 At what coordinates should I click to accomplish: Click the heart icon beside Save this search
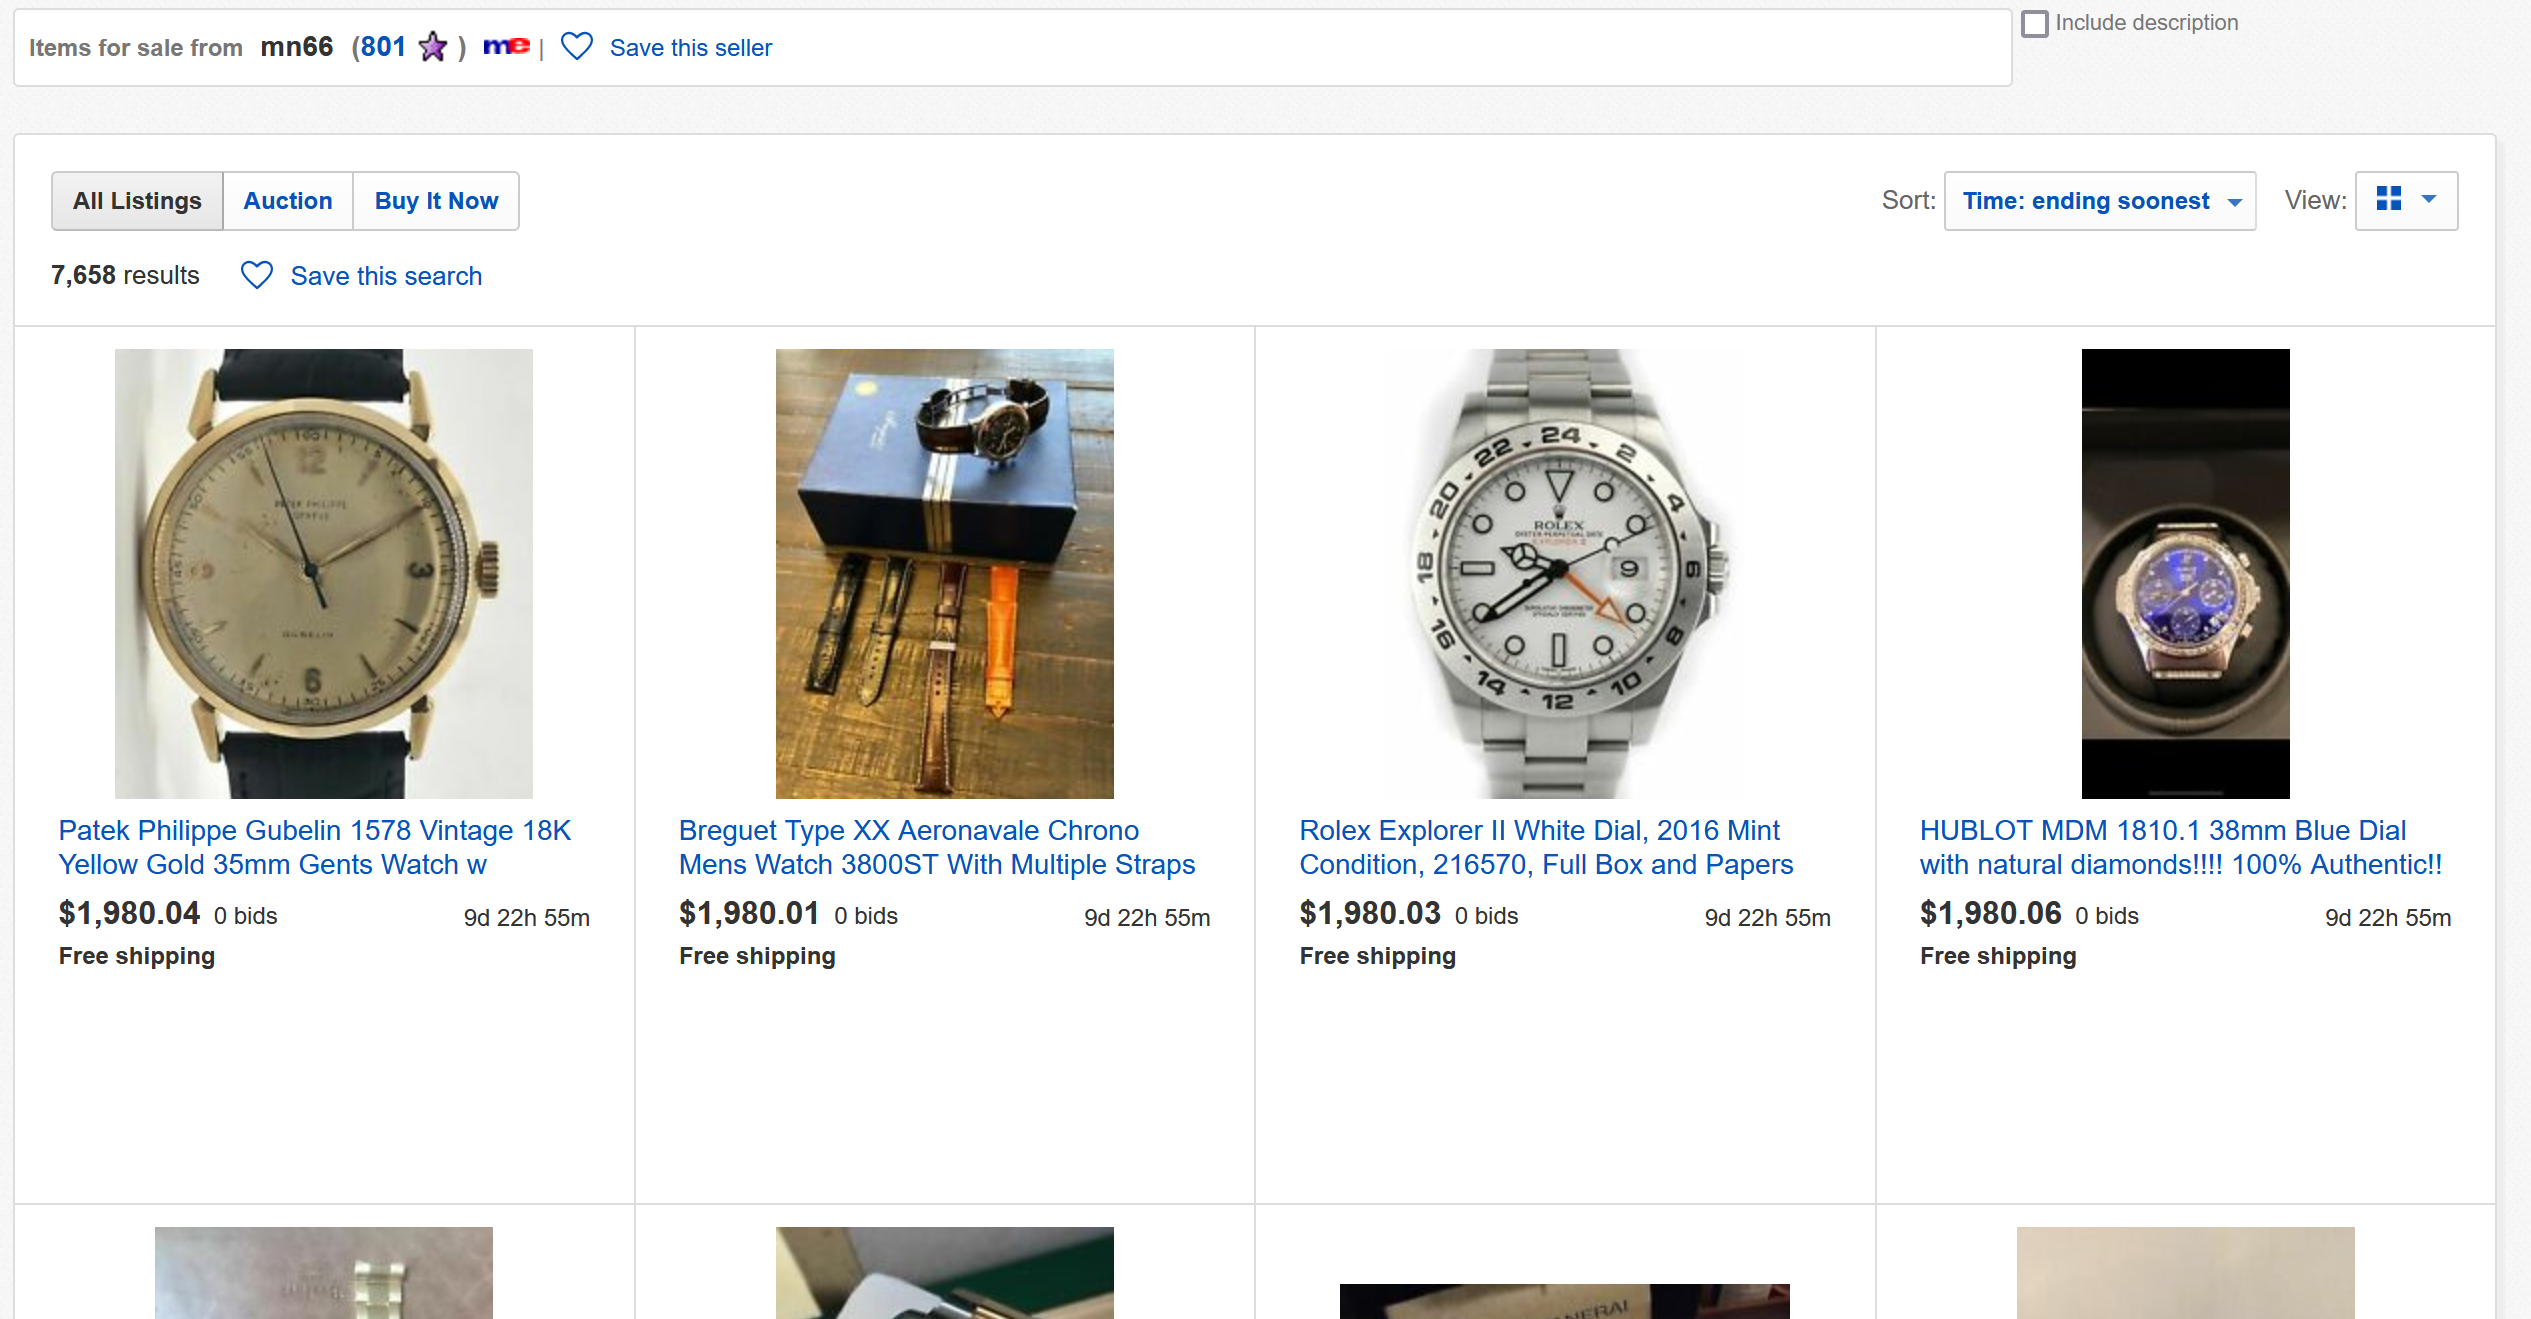pos(257,275)
